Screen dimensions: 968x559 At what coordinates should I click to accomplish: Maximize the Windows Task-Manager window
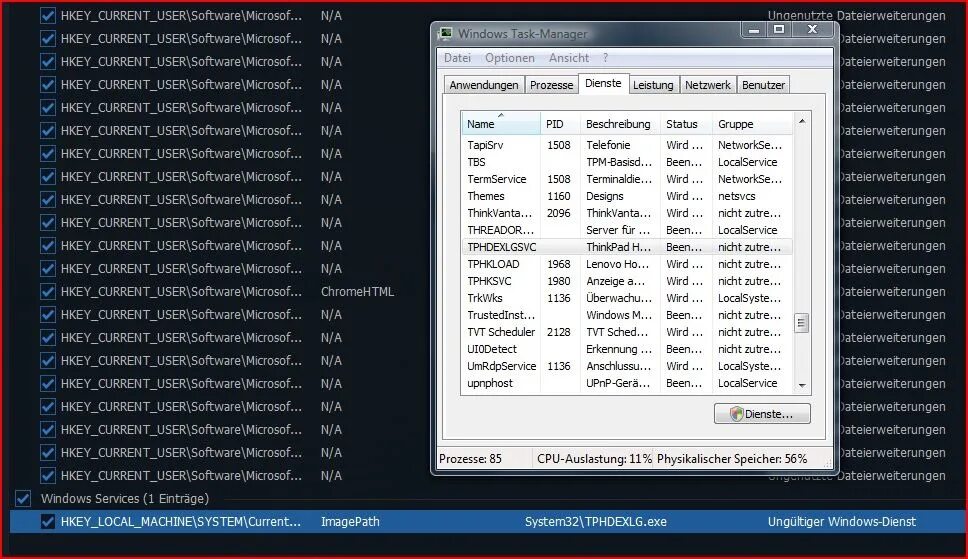[779, 30]
